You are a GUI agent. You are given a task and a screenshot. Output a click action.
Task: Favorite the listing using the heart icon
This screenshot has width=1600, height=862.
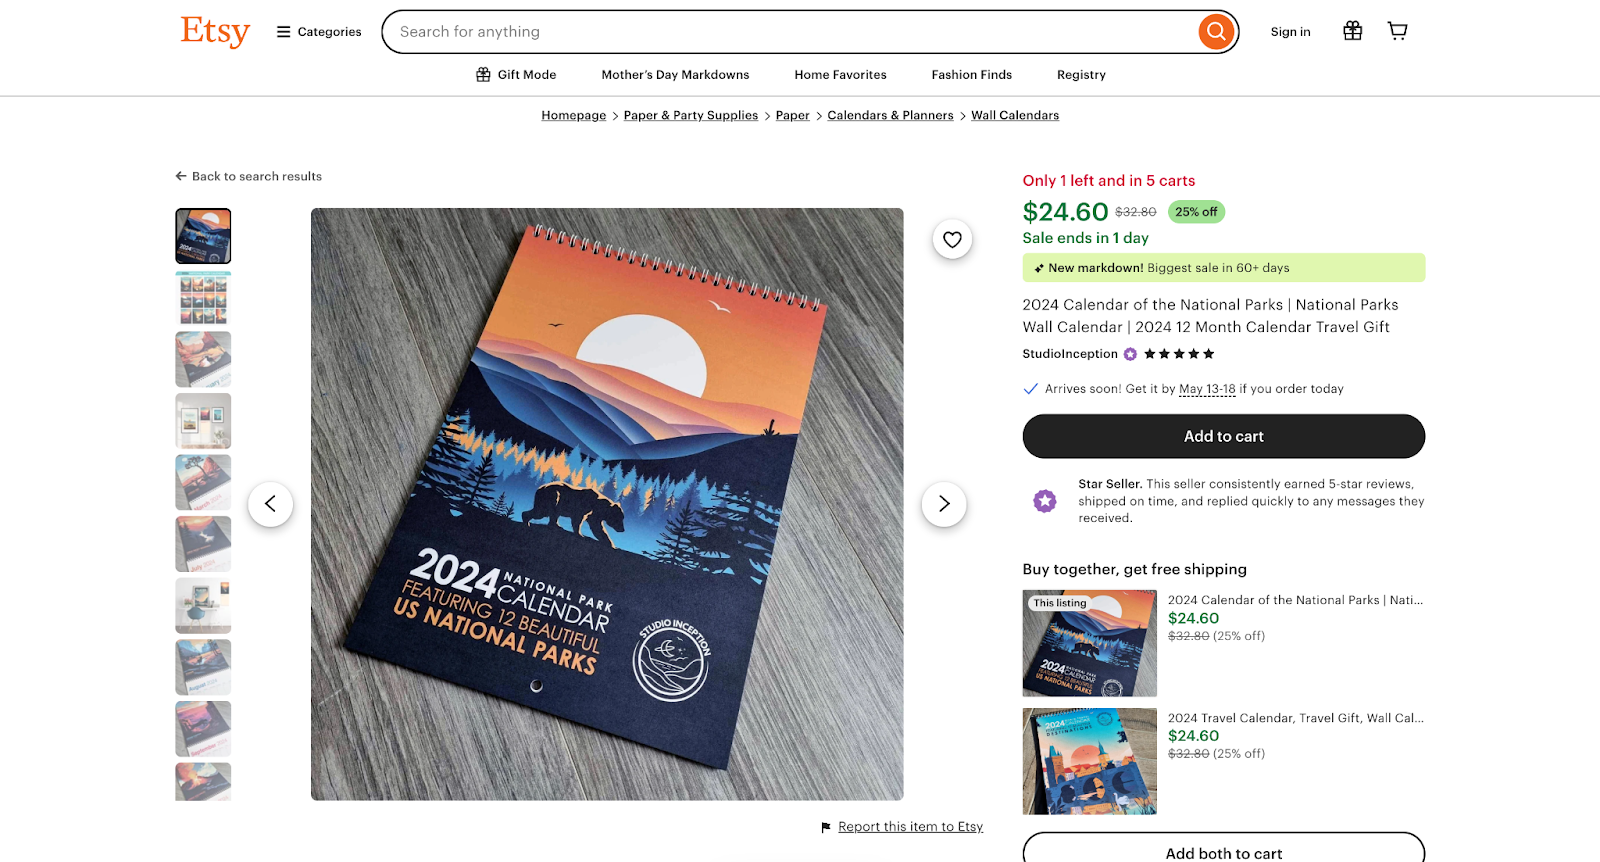(x=952, y=239)
